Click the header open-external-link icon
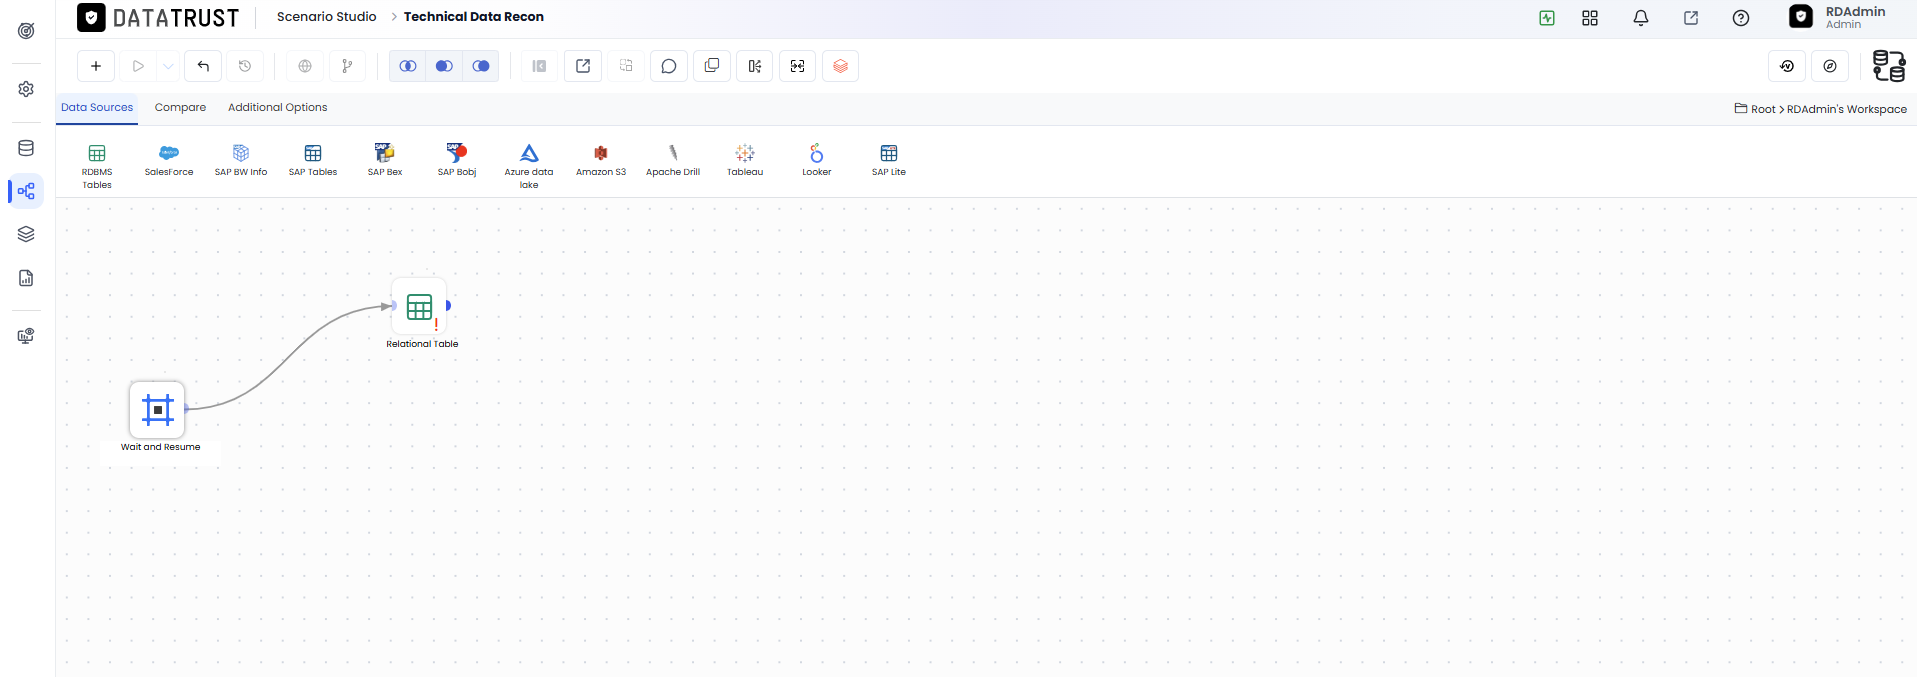The image size is (1917, 677). point(1691,18)
